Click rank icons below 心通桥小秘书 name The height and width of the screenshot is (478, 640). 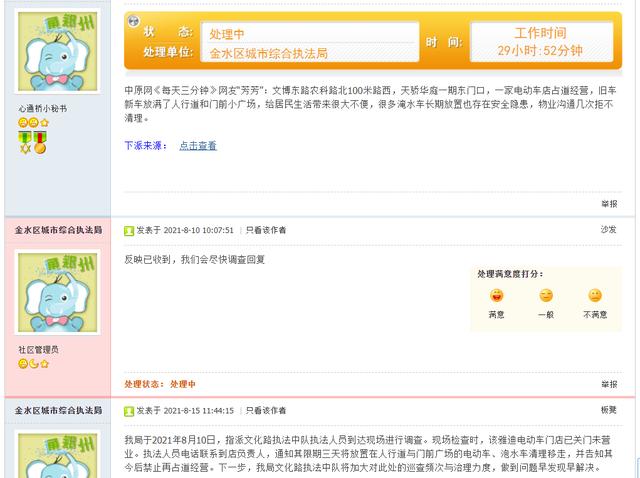pyautogui.click(x=33, y=122)
